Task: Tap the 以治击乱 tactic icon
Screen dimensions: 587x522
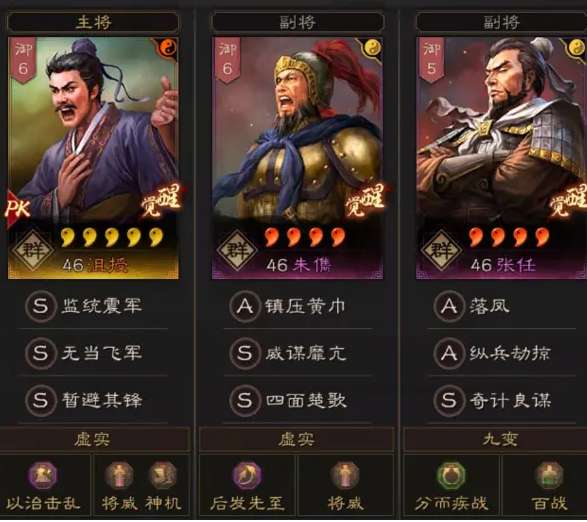Action: (x=43, y=475)
